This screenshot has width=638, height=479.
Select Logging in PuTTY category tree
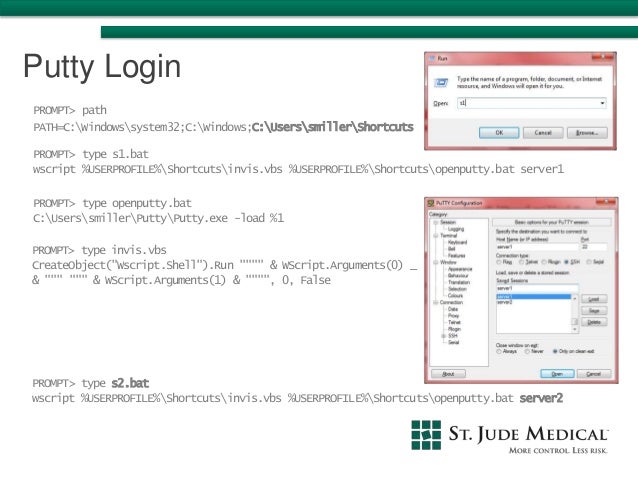click(x=456, y=229)
